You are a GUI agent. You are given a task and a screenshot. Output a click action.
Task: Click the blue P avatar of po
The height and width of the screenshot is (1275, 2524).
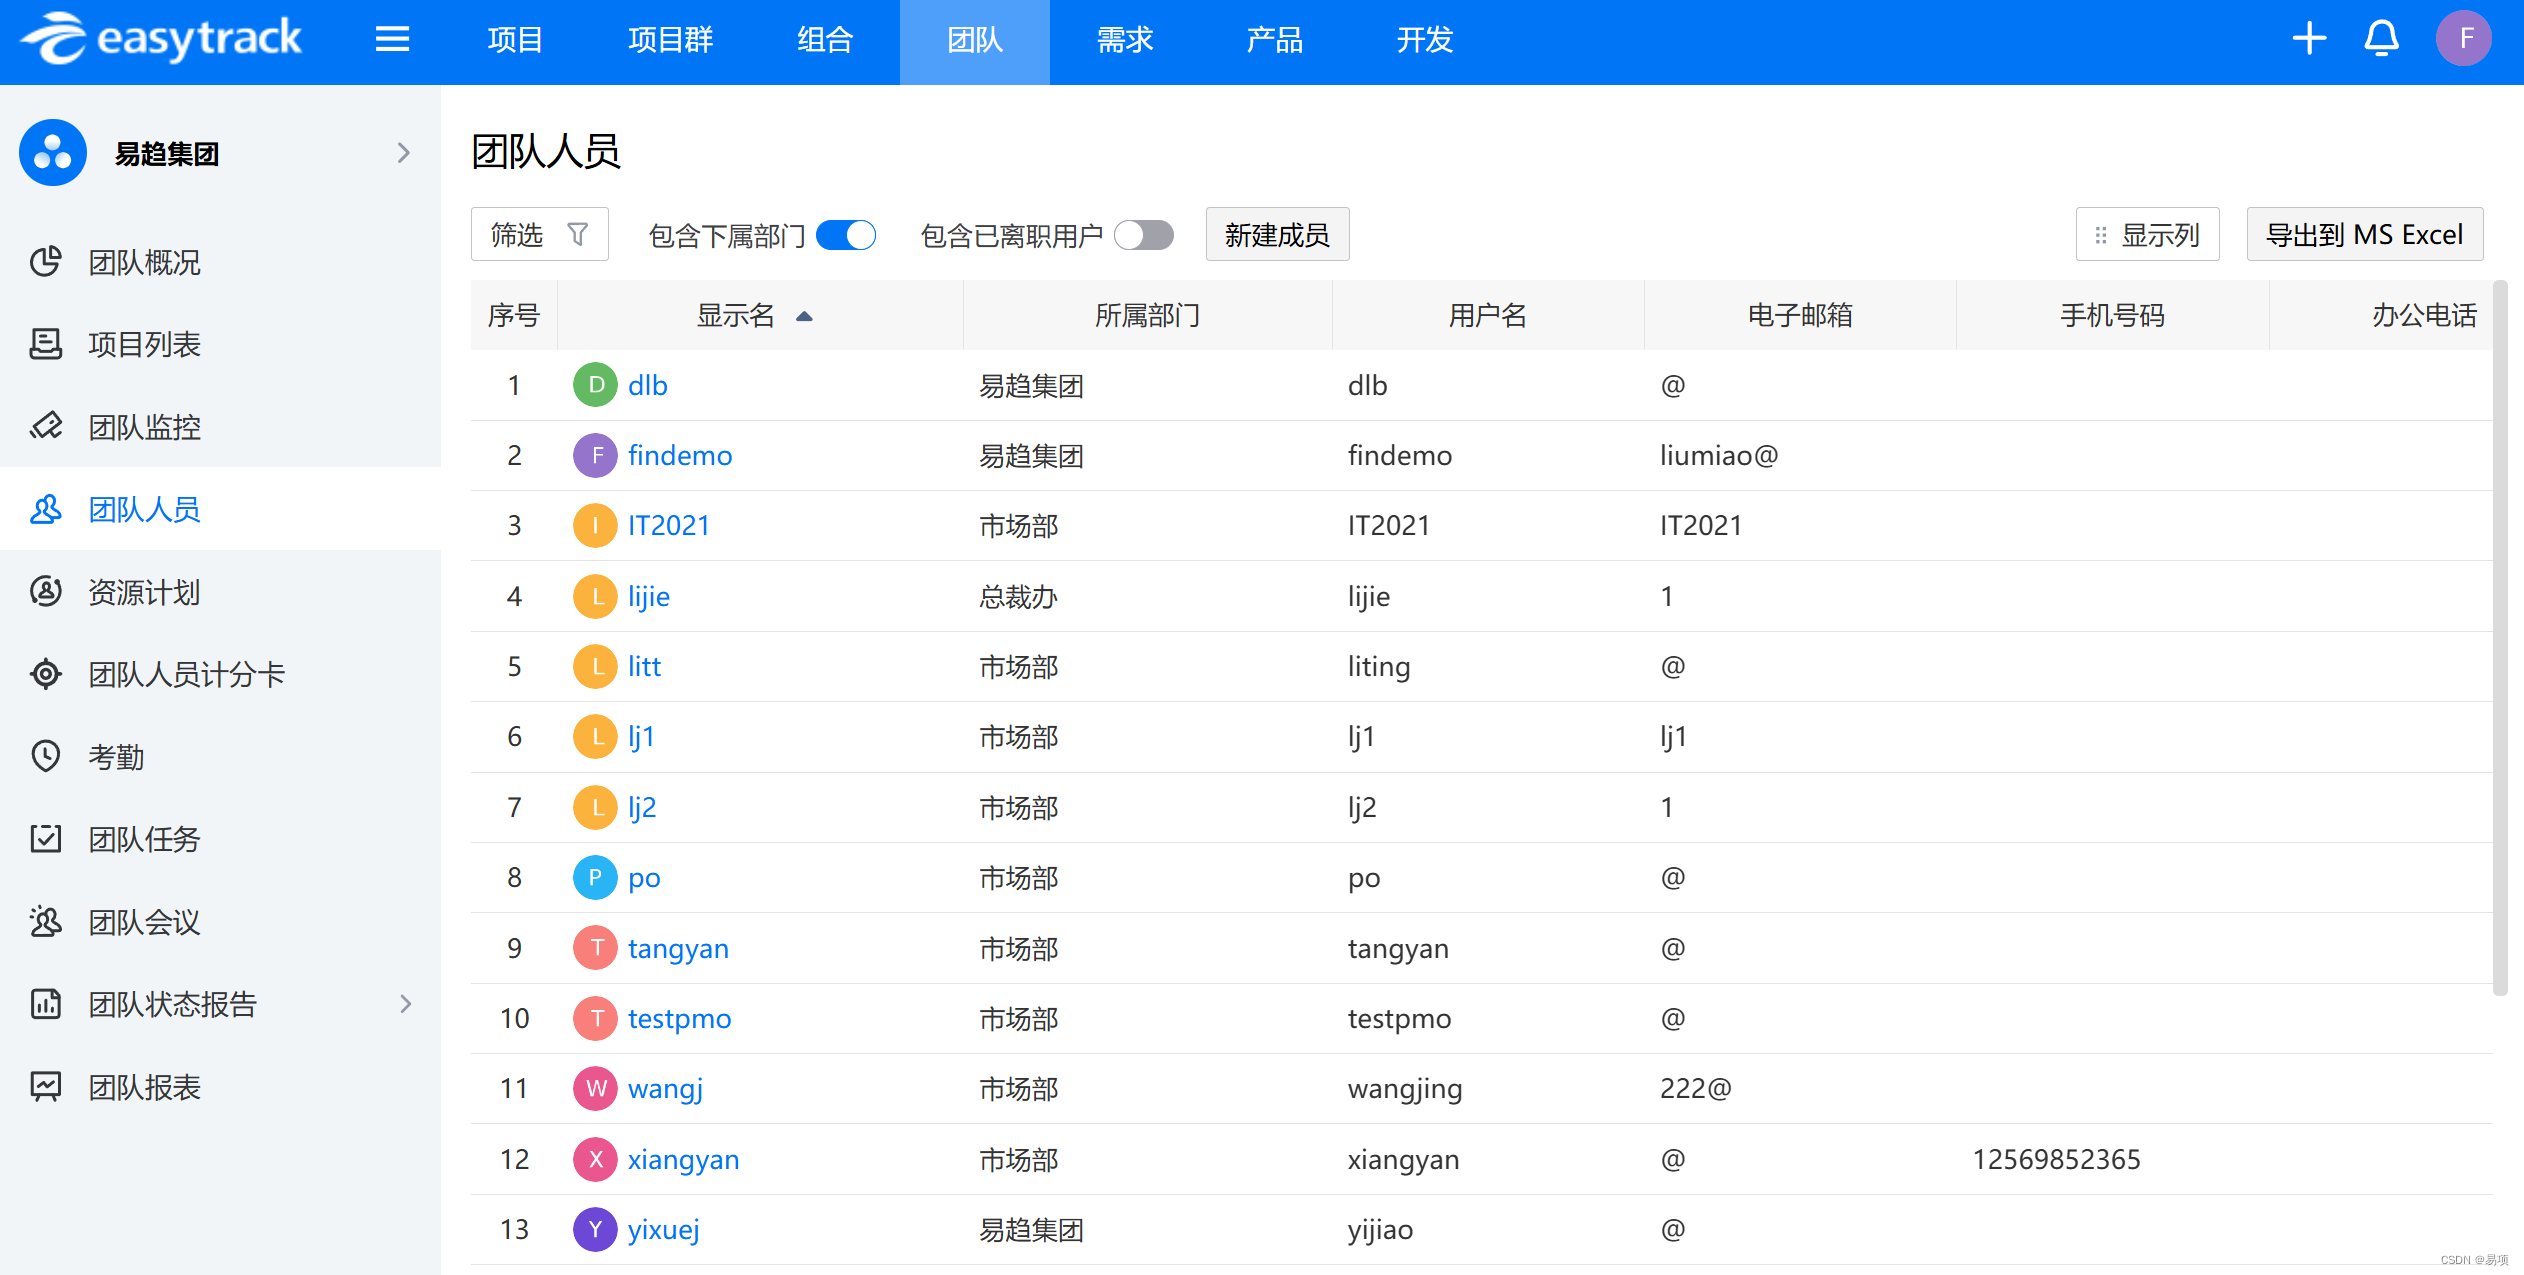(x=596, y=877)
